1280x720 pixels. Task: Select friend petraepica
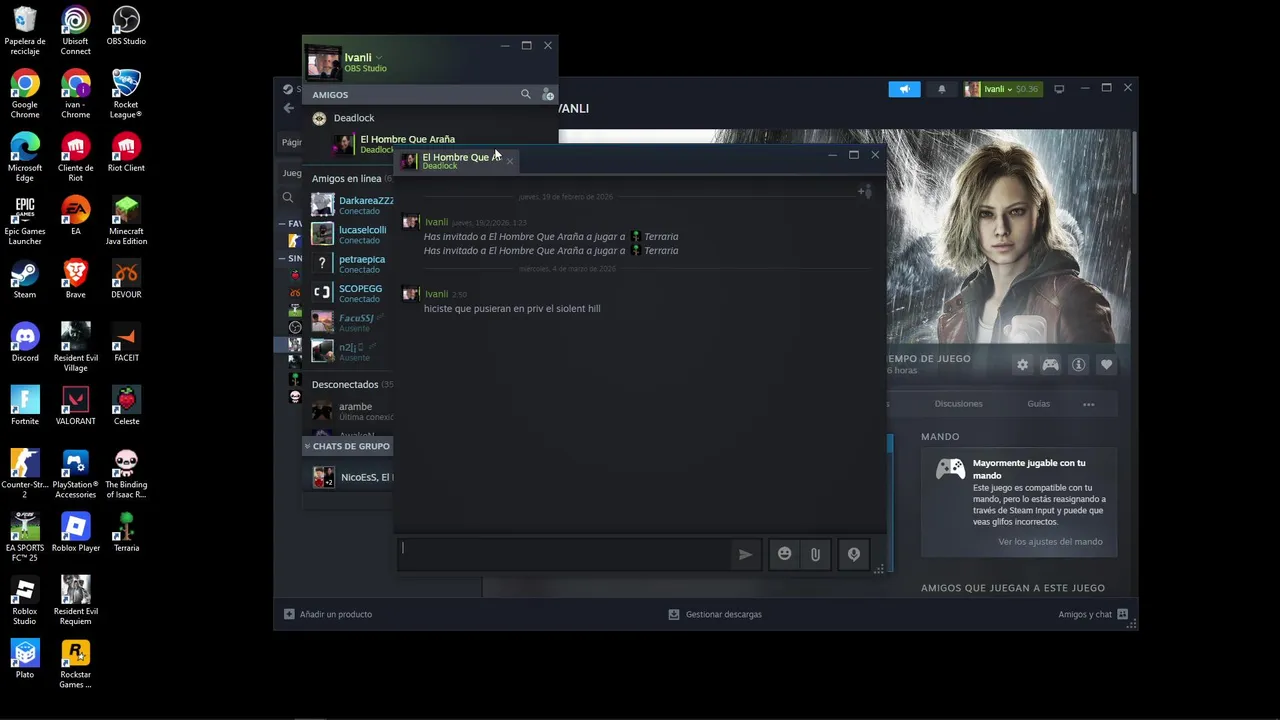point(352,263)
